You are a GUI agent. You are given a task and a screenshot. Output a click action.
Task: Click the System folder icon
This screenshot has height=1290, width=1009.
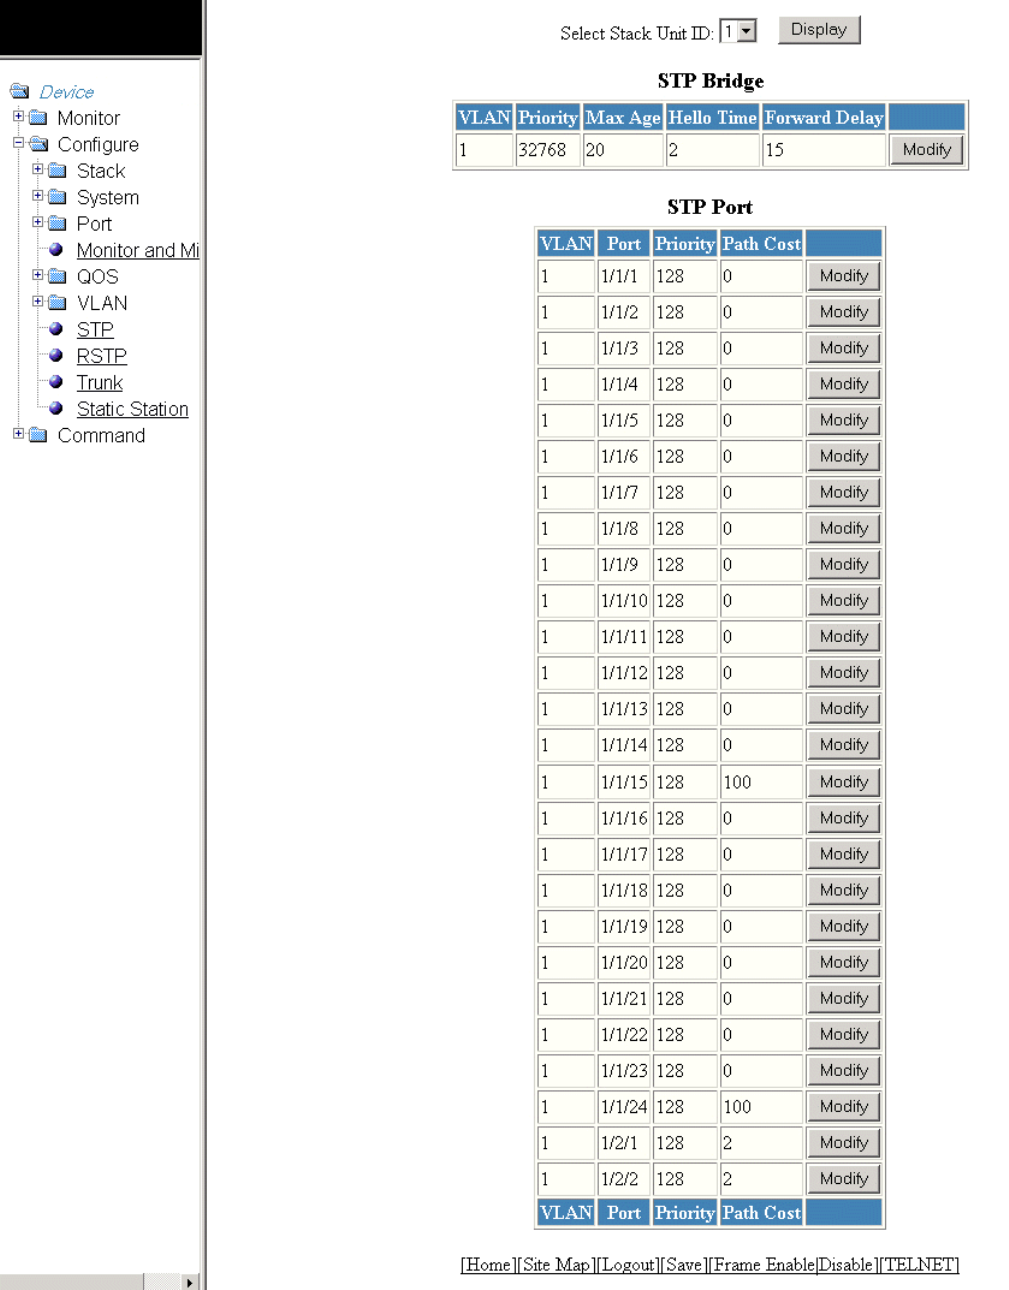point(58,197)
